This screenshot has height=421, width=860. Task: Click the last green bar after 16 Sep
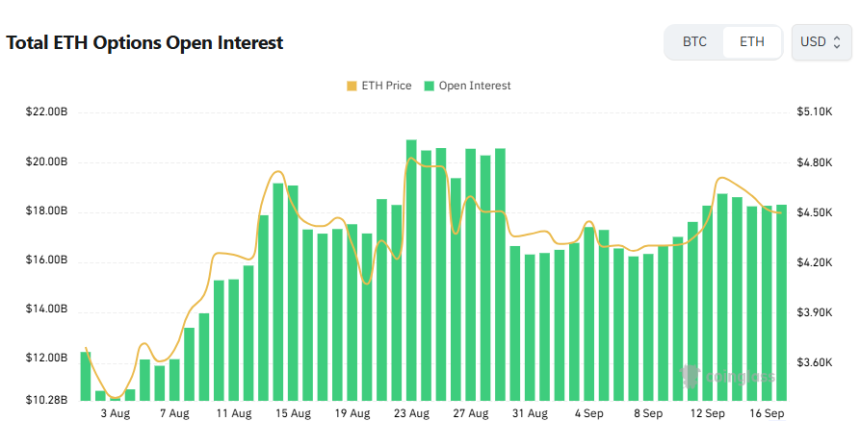(x=782, y=303)
